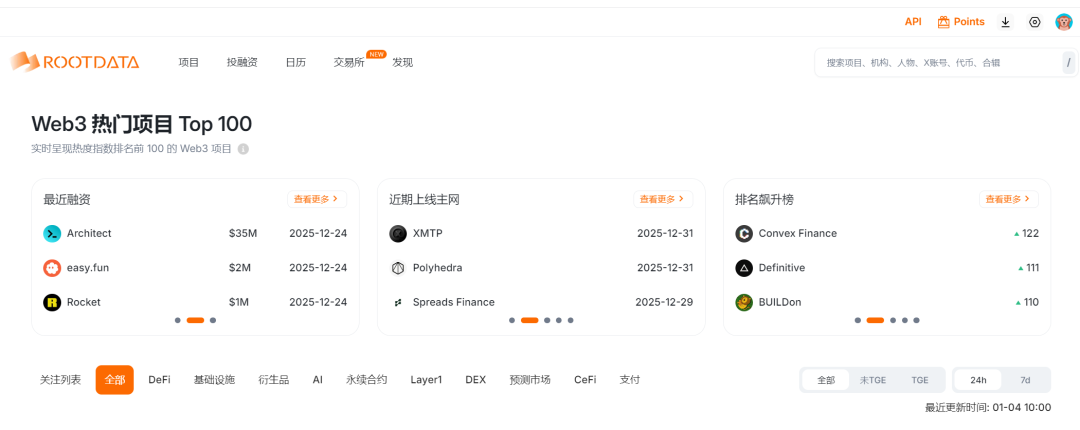
Task: Select the 支付 category tab
Action: pyautogui.click(x=630, y=380)
